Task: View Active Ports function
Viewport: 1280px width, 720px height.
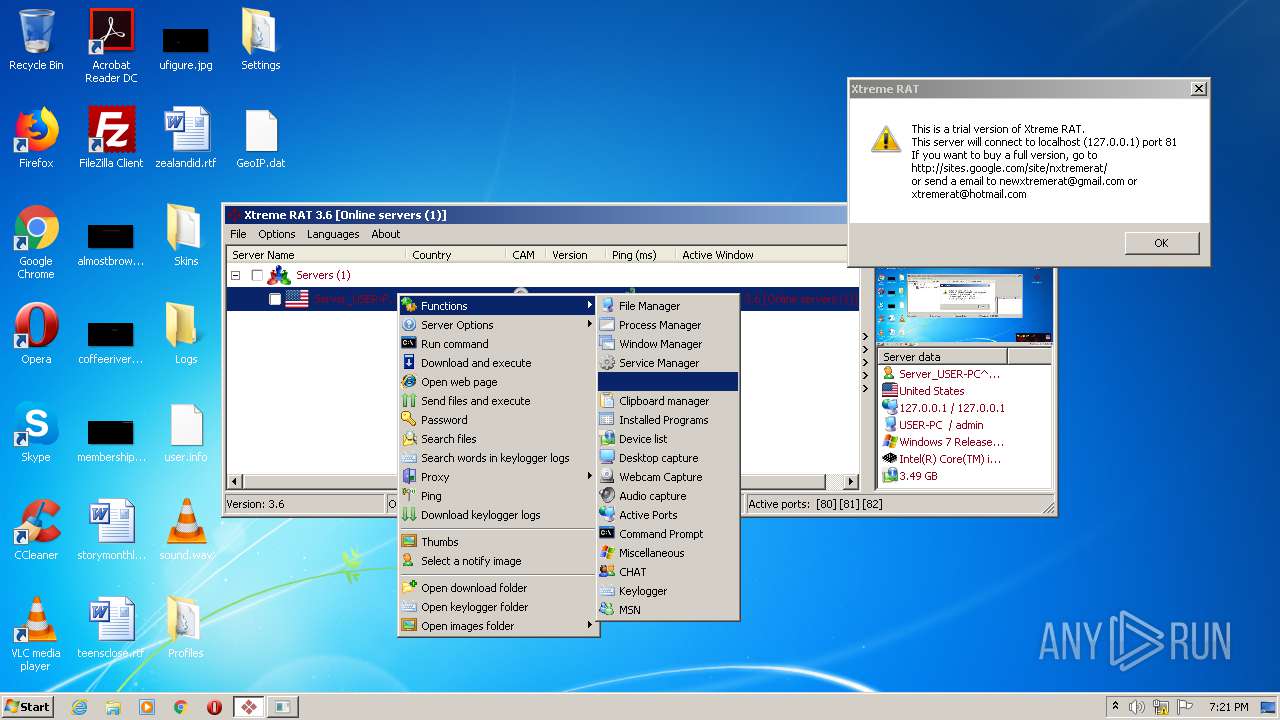Action: [667, 515]
